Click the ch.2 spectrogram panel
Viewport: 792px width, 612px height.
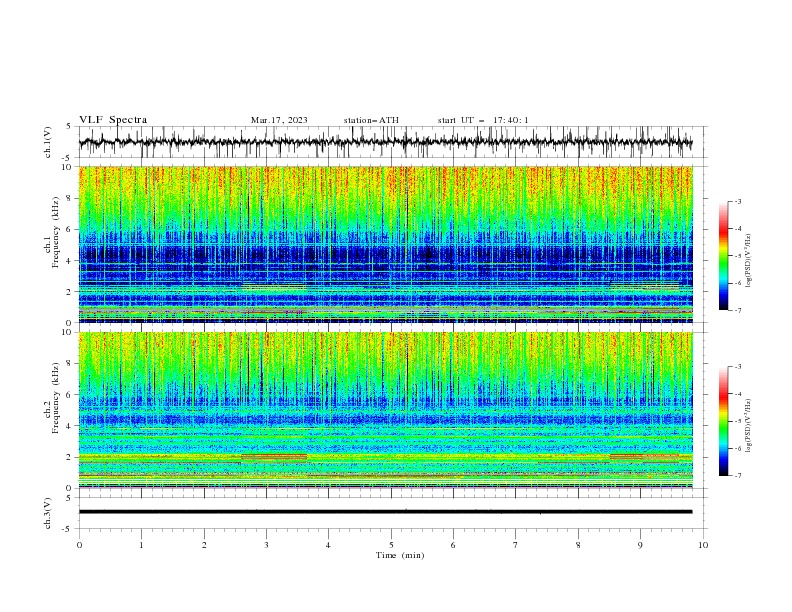tap(385, 410)
